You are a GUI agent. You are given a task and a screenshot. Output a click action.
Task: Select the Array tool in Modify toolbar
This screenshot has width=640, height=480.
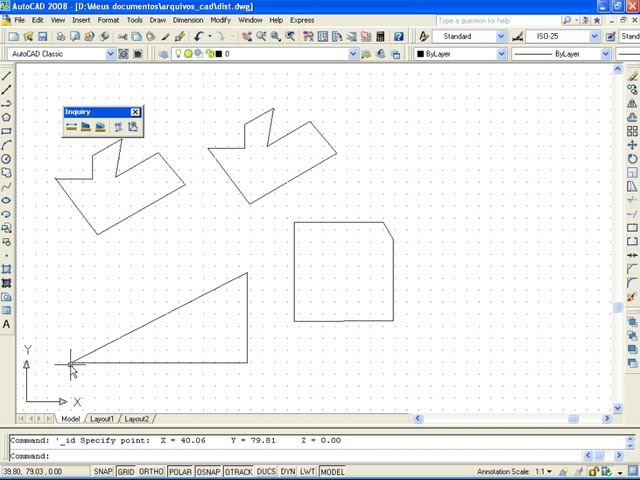coord(632,131)
